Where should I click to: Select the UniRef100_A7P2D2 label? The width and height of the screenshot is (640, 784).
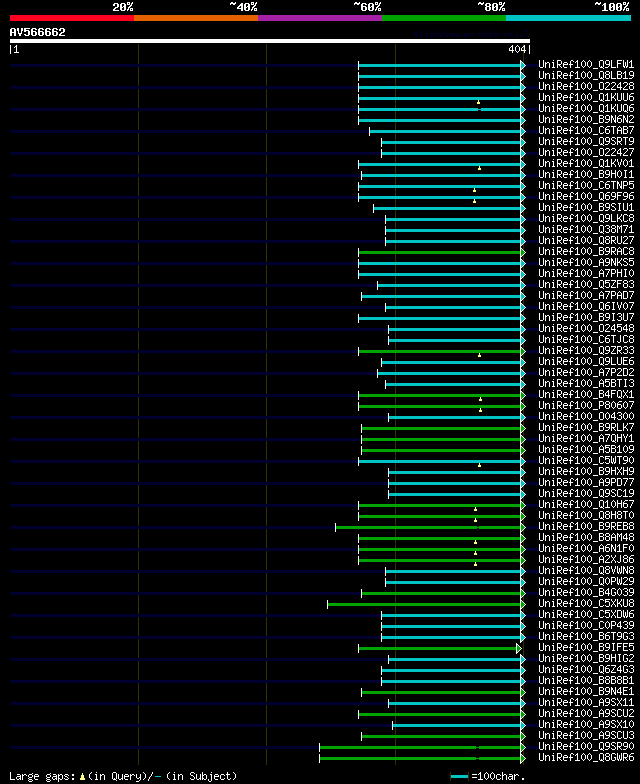(x=586, y=372)
